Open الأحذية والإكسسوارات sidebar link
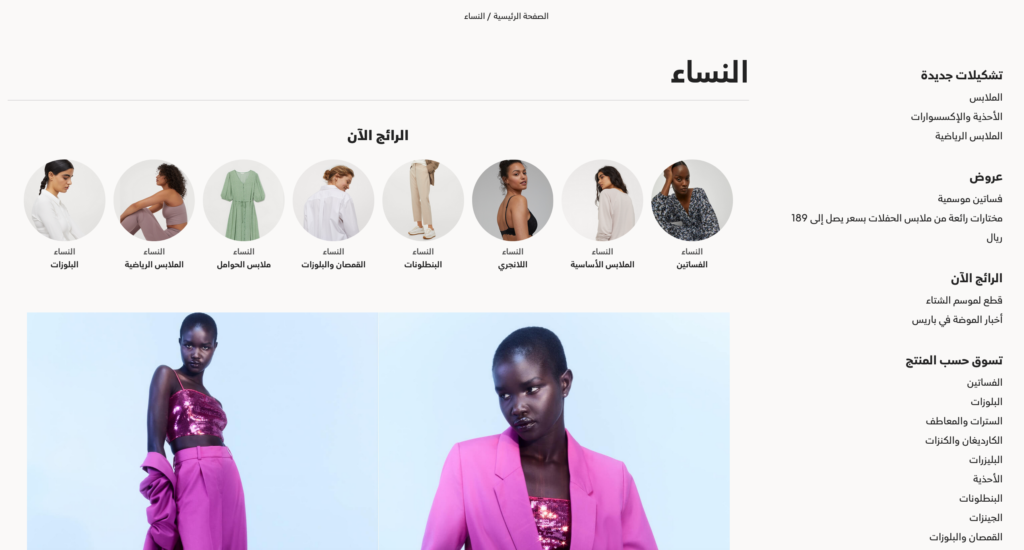This screenshot has width=1024, height=550. coord(957,117)
